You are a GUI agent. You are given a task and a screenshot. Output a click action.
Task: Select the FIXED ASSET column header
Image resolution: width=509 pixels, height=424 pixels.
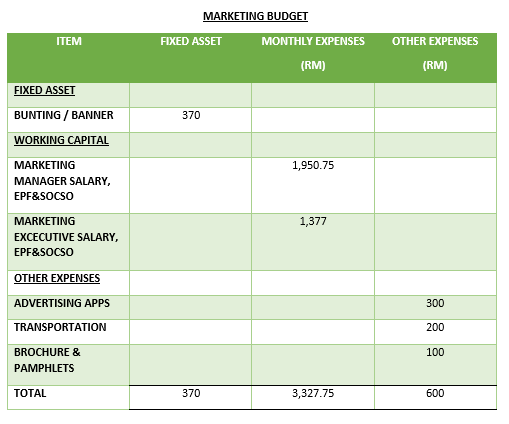point(191,41)
